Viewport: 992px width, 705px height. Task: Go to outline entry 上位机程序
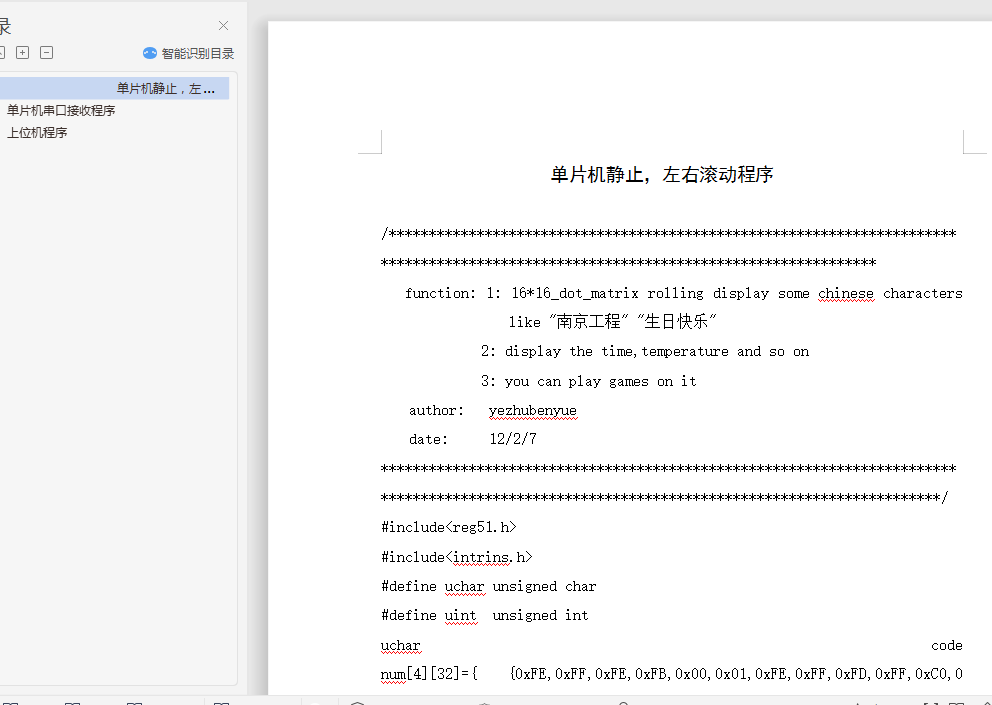pos(37,133)
